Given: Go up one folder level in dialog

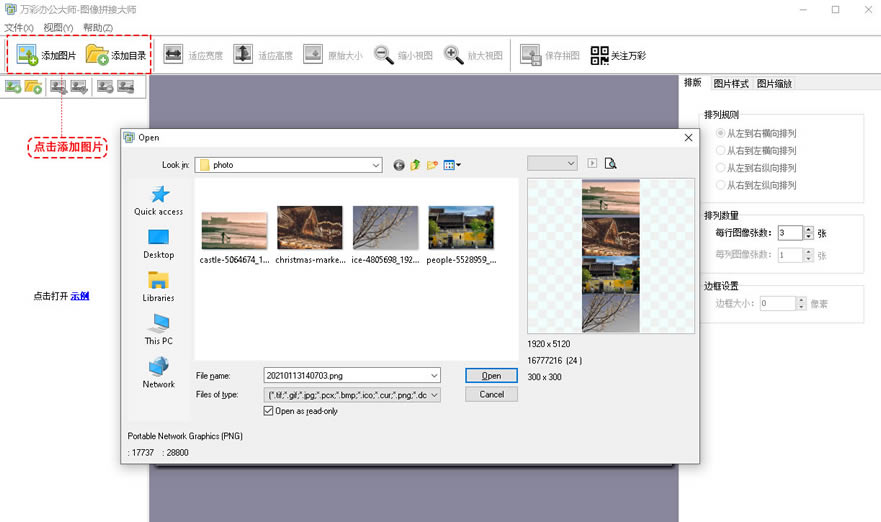Looking at the screenshot, I should pyautogui.click(x=415, y=165).
